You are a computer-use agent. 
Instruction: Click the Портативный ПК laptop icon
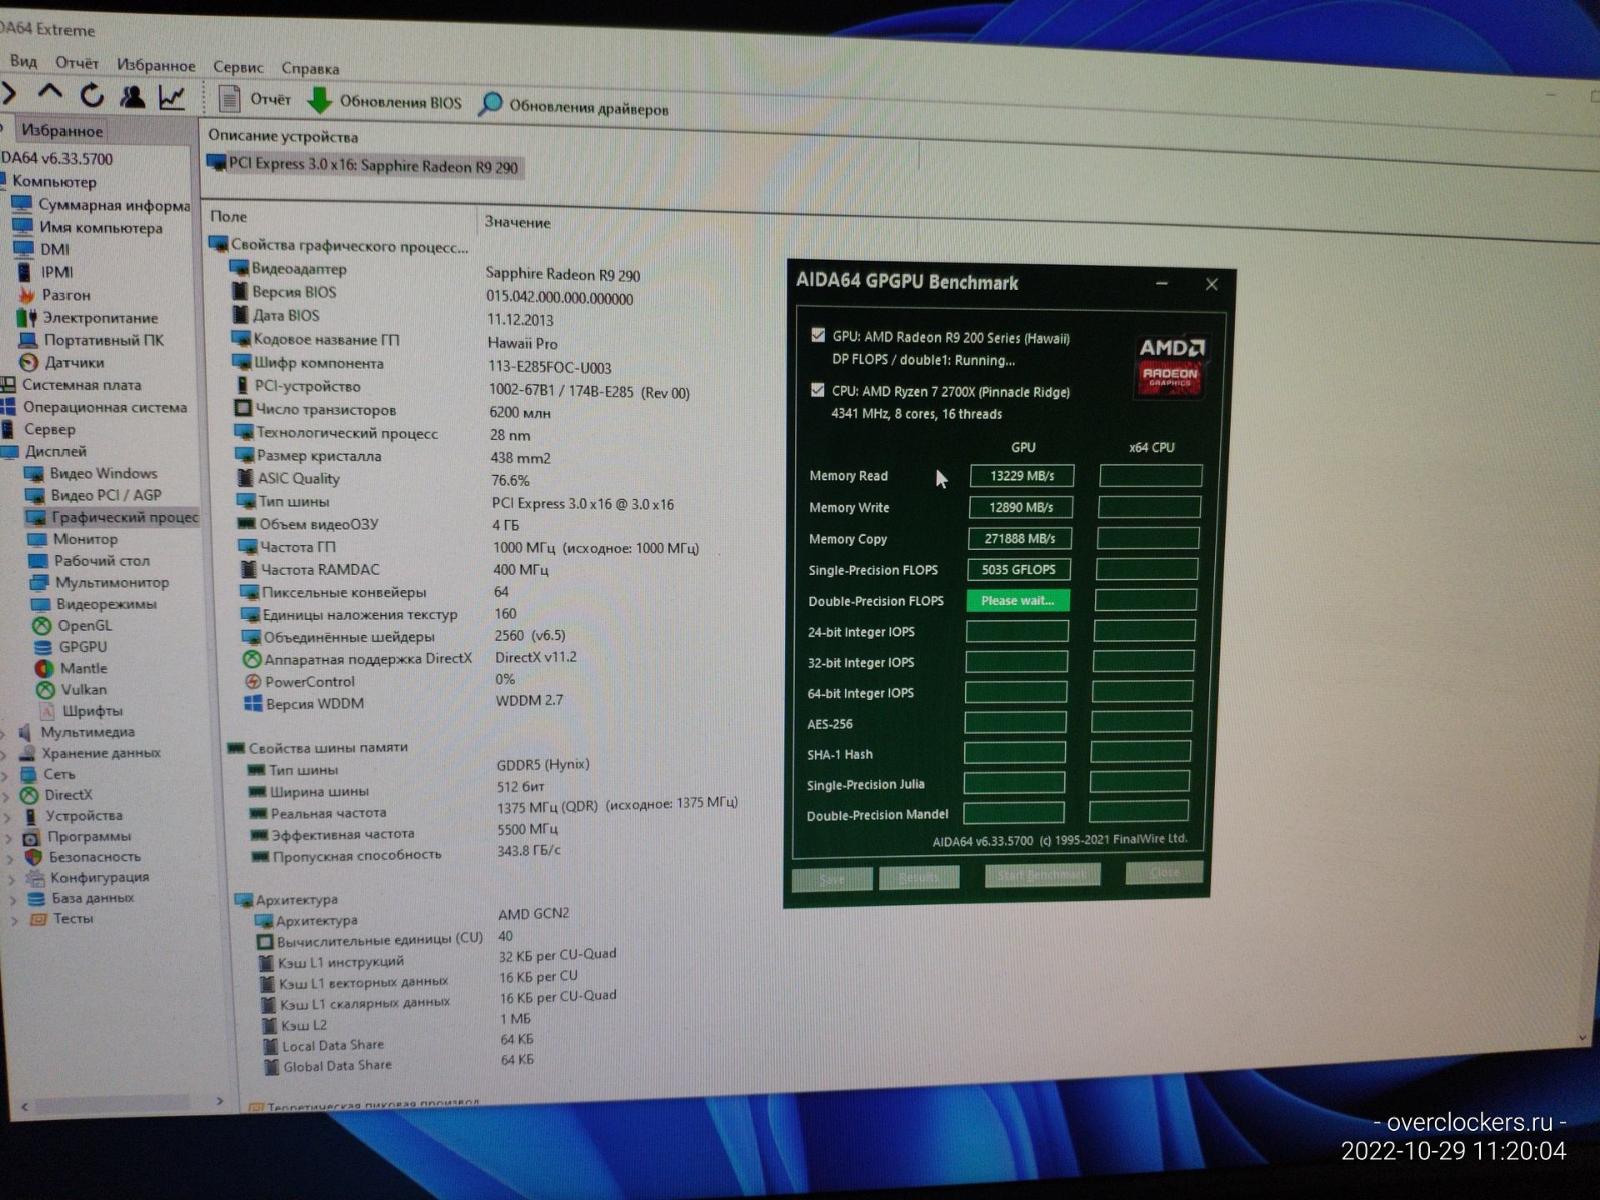click(x=28, y=340)
